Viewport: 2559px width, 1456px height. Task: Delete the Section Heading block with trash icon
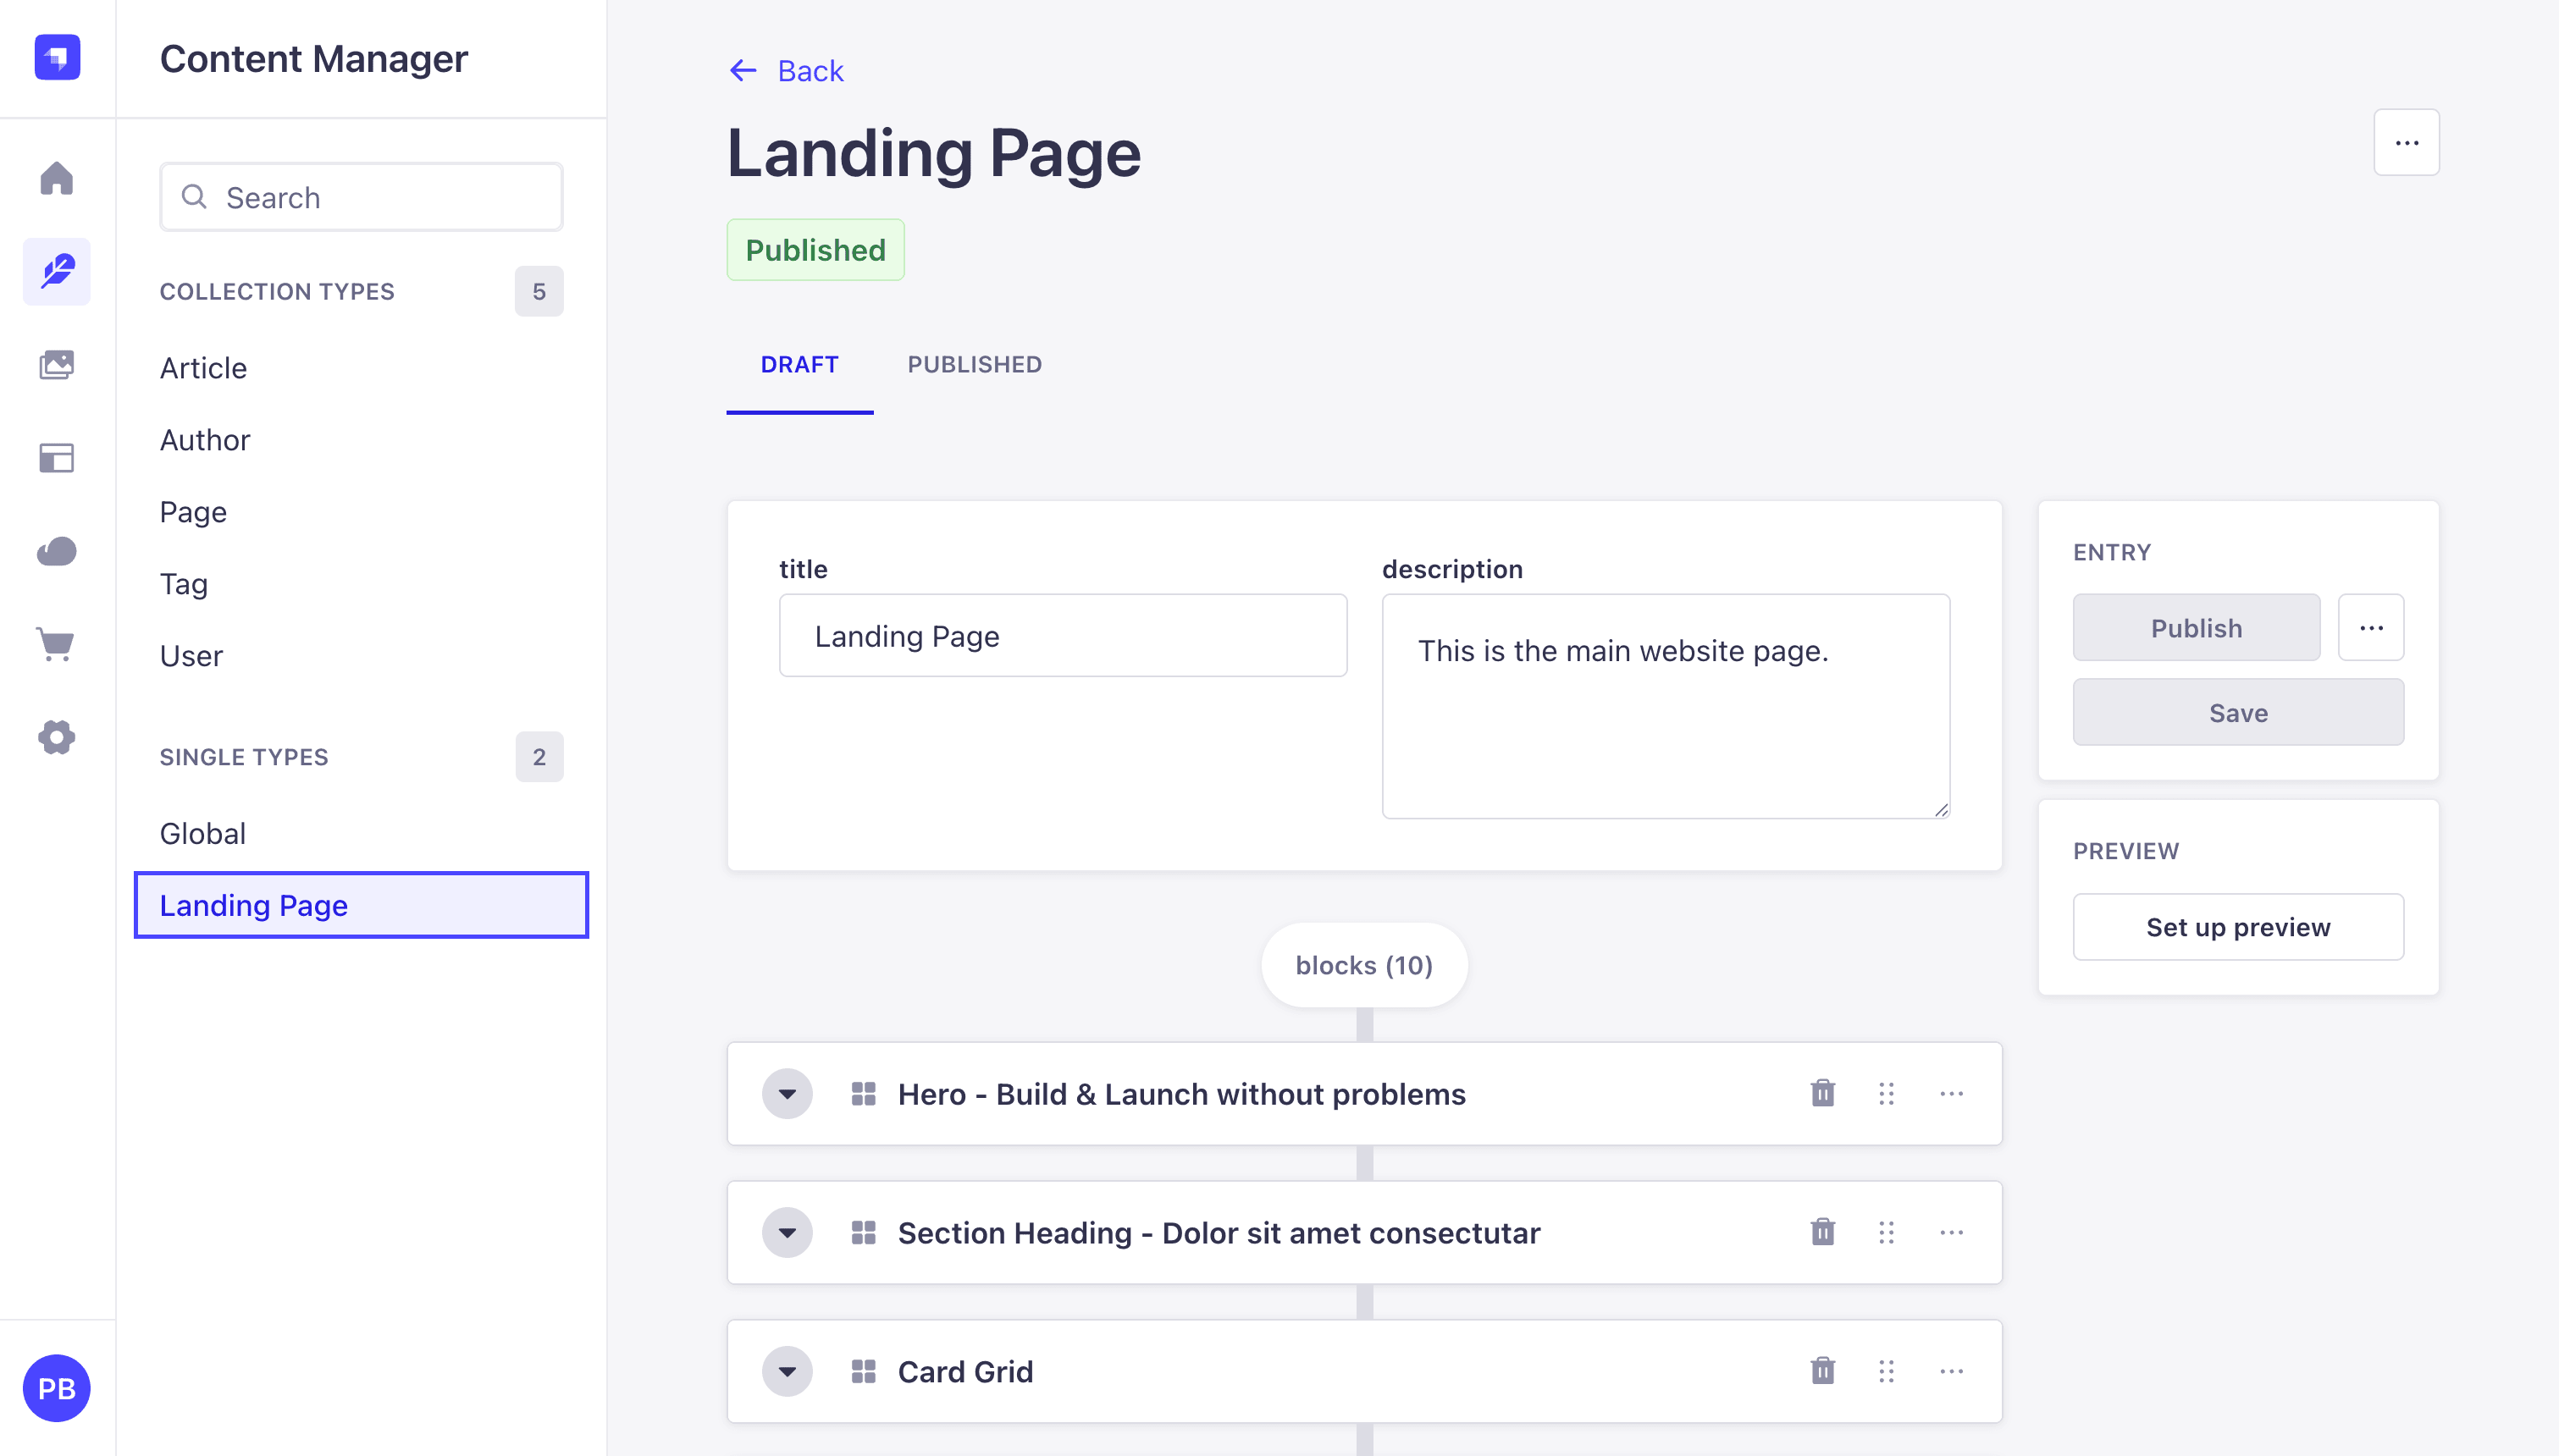pos(1822,1232)
